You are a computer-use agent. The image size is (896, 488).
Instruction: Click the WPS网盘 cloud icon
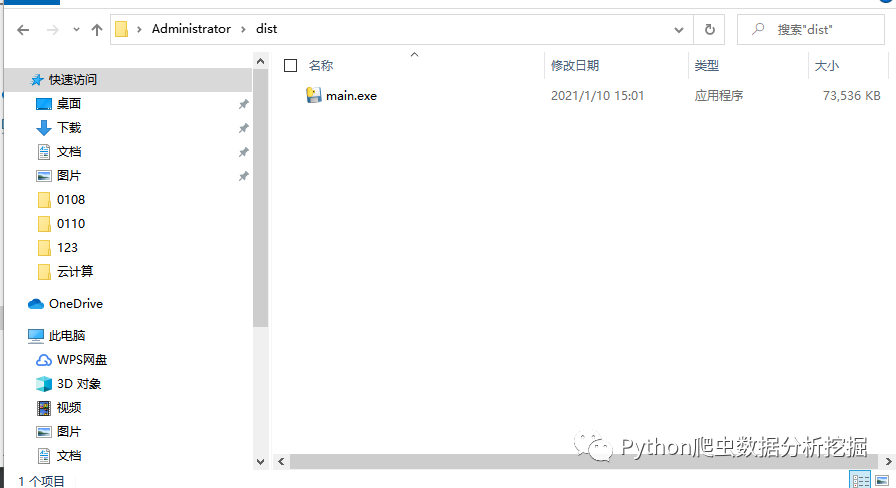pyautogui.click(x=44, y=360)
